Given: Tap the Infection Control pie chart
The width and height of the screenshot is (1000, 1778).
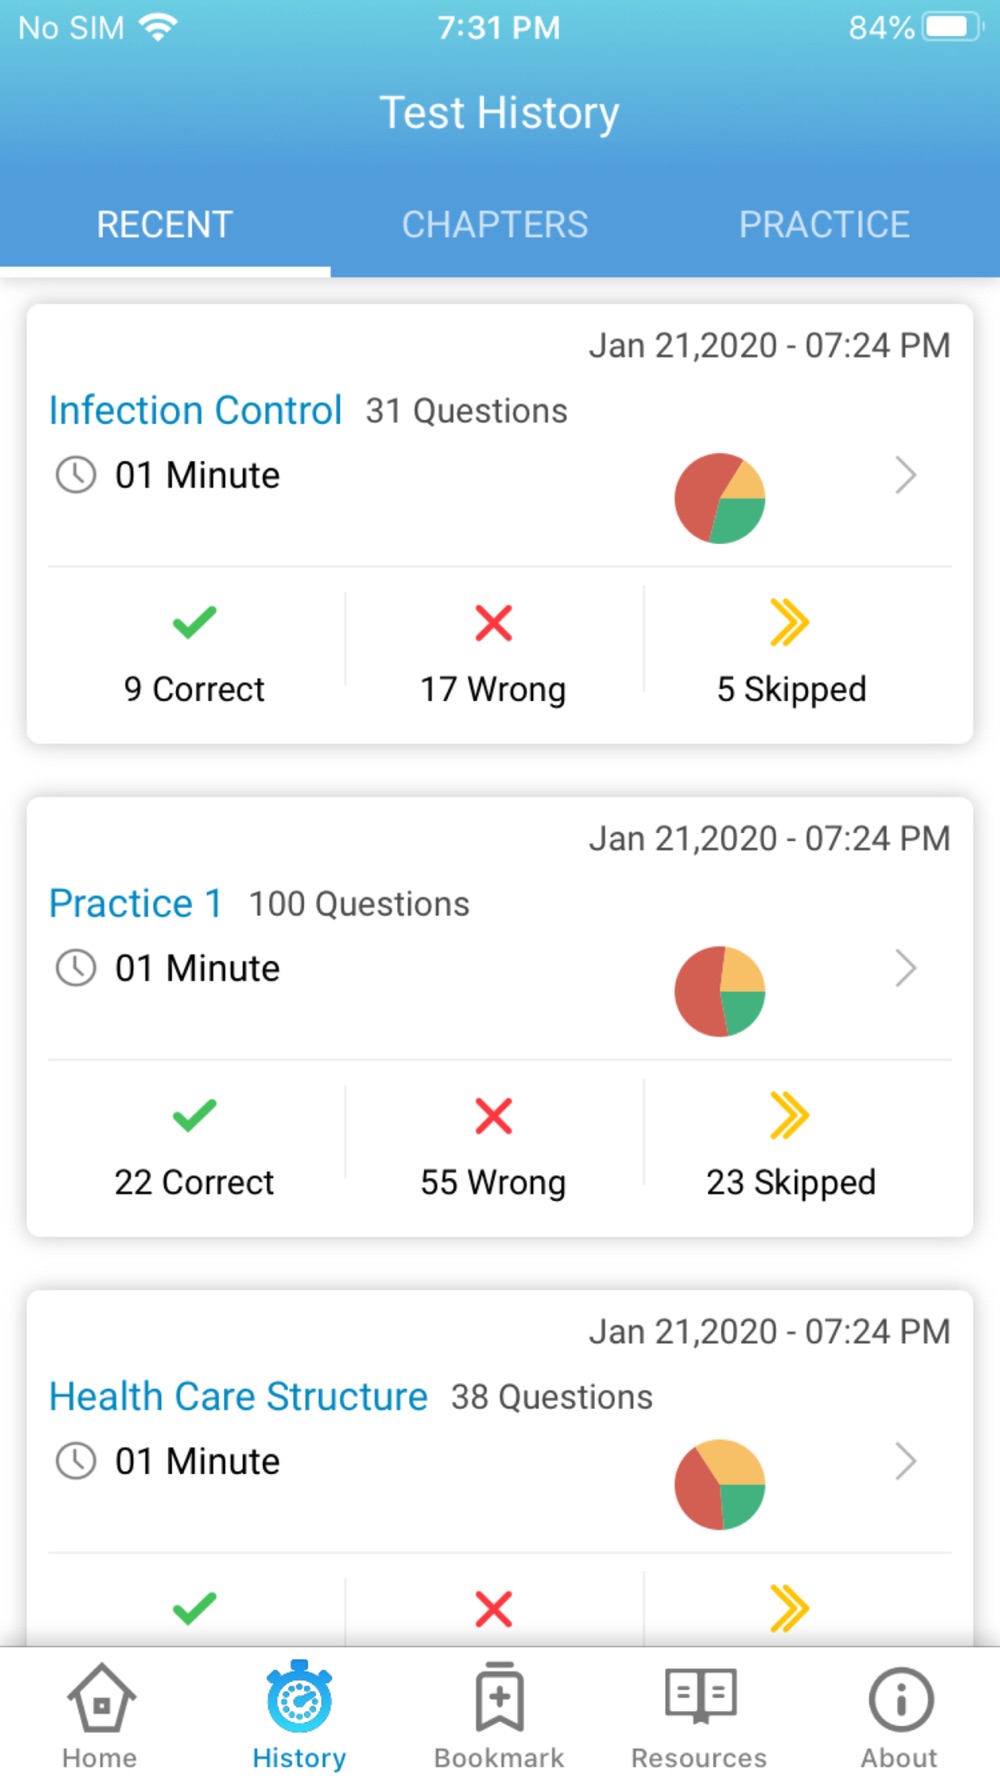Looking at the screenshot, I should tap(720, 498).
